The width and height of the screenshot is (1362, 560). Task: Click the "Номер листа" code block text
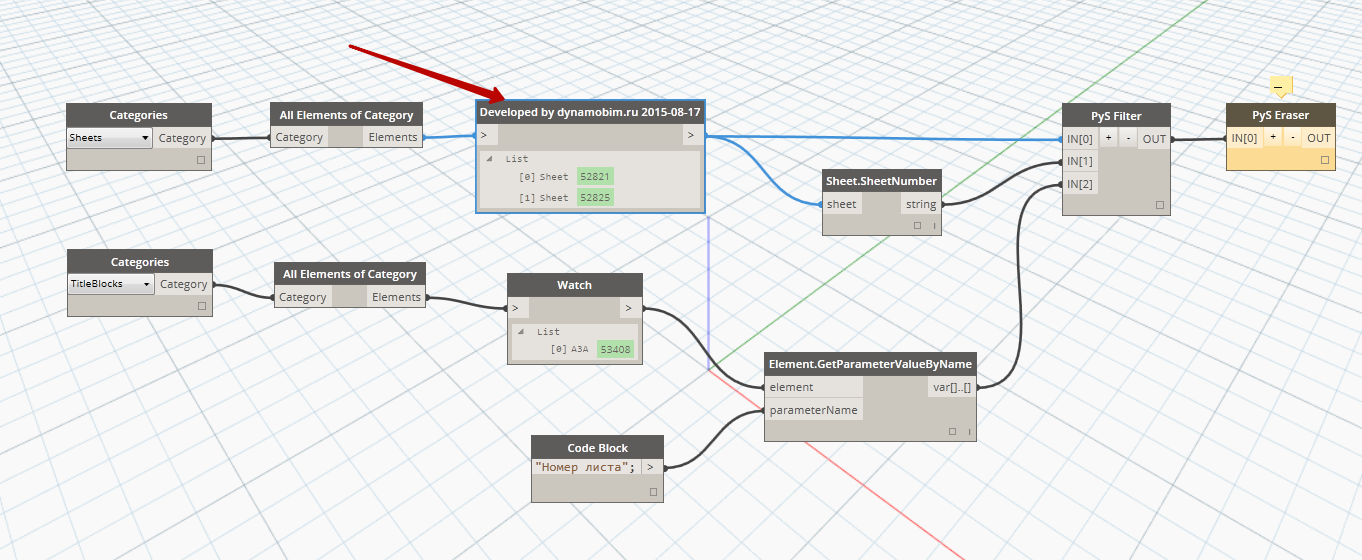coord(585,467)
